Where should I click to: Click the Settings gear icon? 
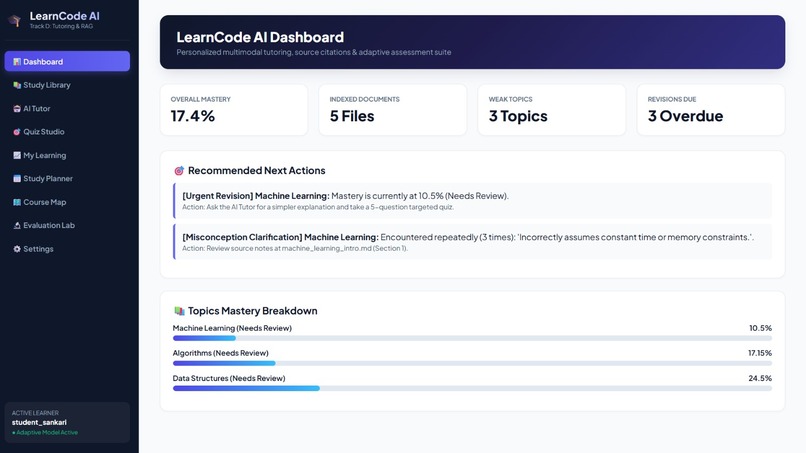[17, 249]
